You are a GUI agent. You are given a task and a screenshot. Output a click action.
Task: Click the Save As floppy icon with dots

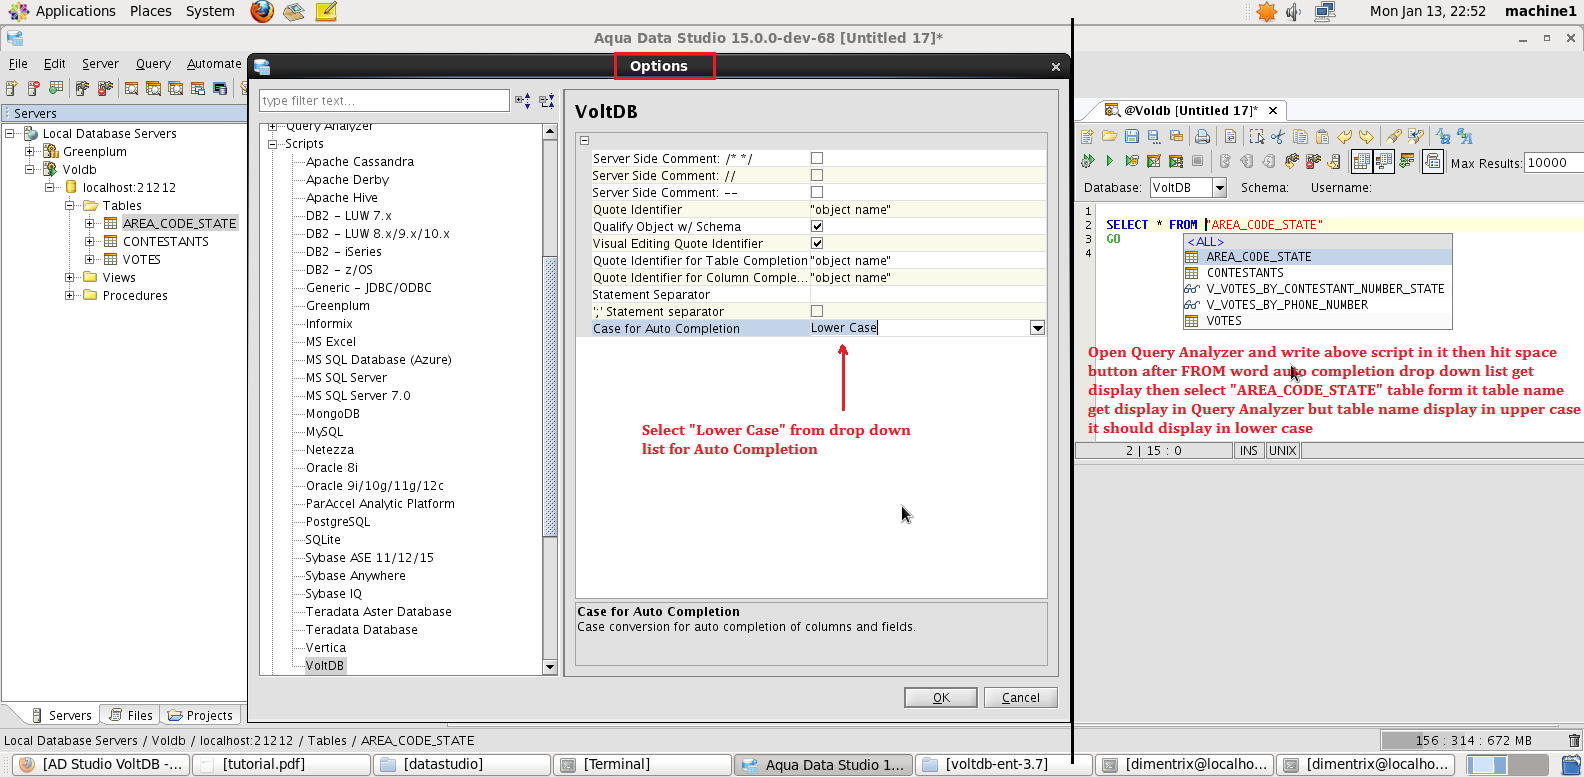pos(1154,137)
